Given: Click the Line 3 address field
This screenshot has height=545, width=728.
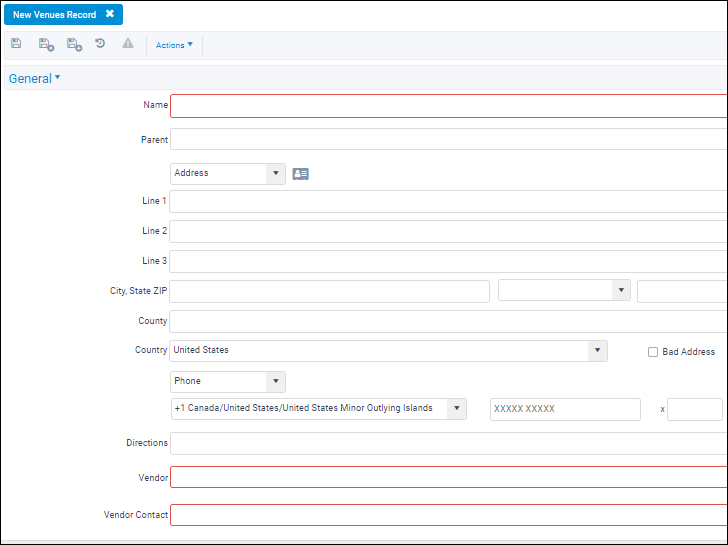Looking at the screenshot, I should click(448, 261).
